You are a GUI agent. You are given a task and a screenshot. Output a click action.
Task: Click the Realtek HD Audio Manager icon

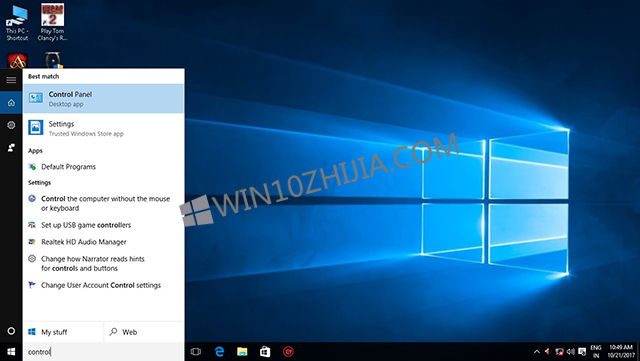click(32, 242)
